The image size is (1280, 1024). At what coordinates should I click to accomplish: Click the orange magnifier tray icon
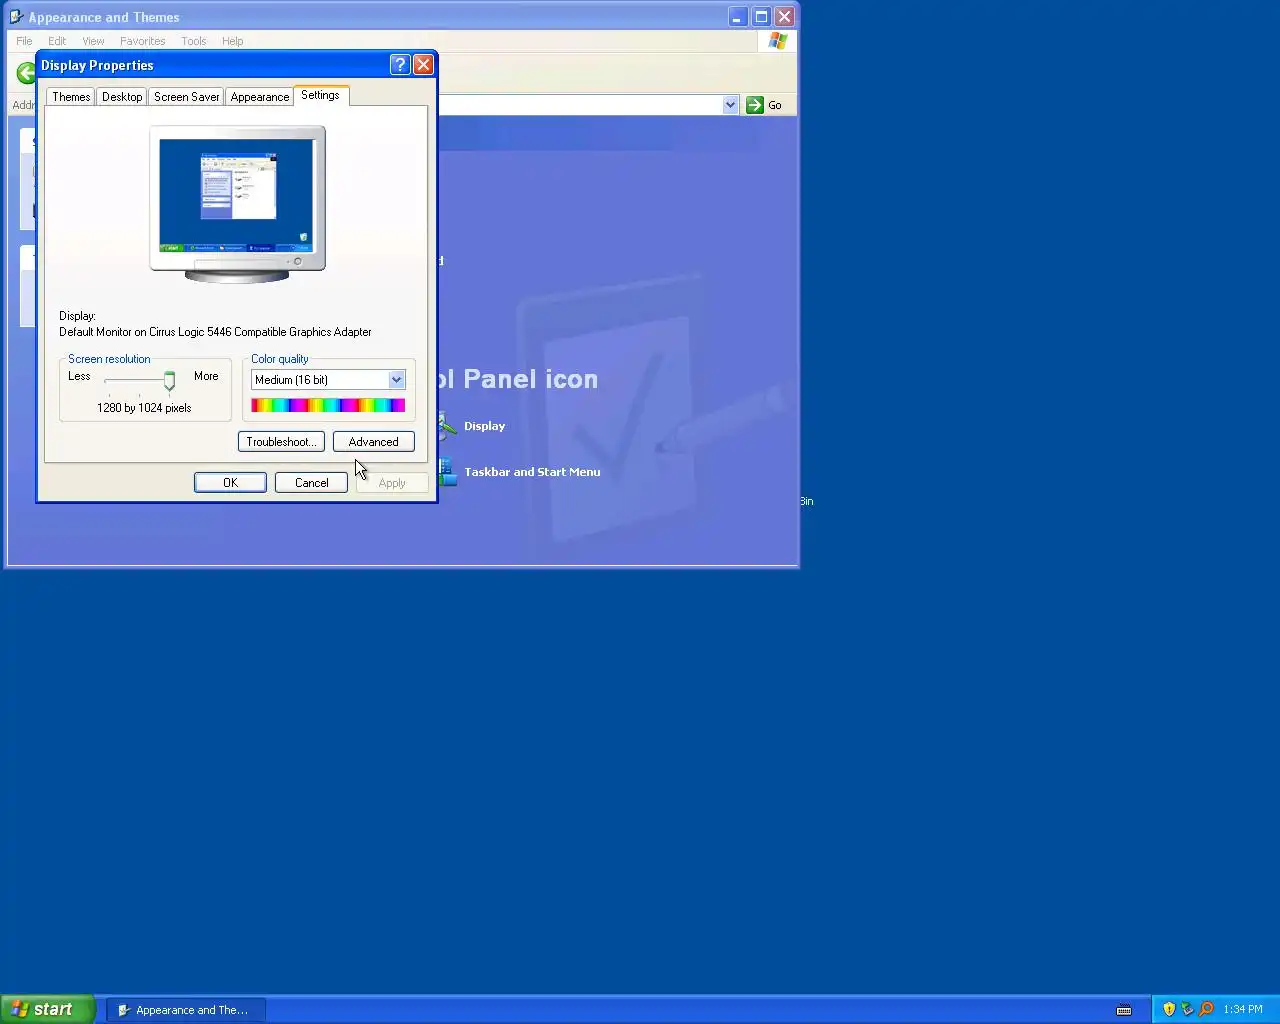point(1206,1009)
